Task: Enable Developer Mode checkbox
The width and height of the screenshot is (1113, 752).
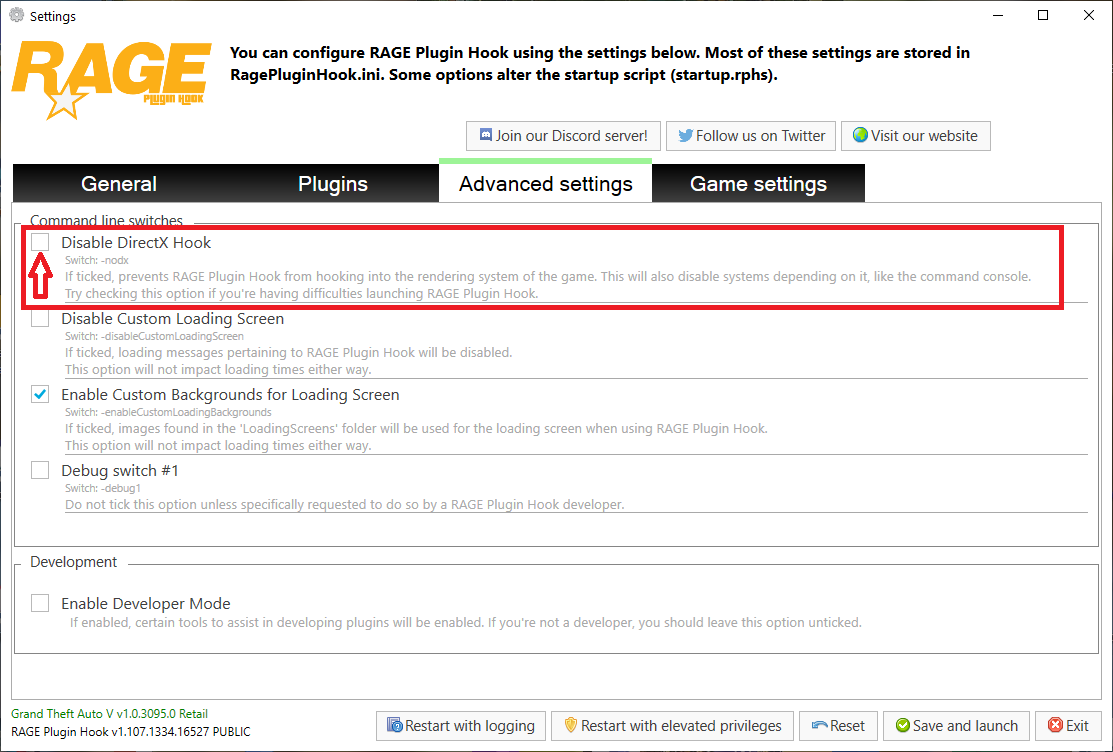Action: pyautogui.click(x=40, y=603)
